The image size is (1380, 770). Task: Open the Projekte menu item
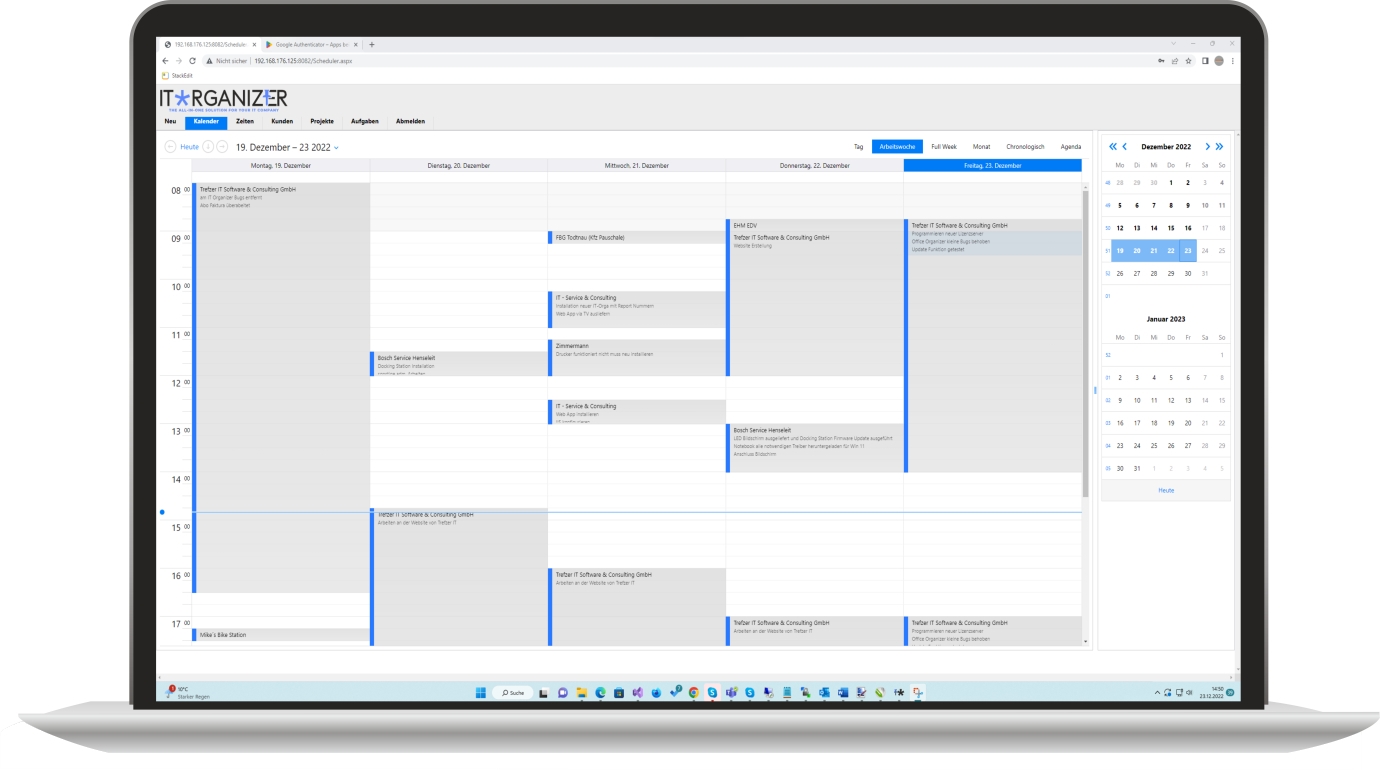pyautogui.click(x=322, y=121)
